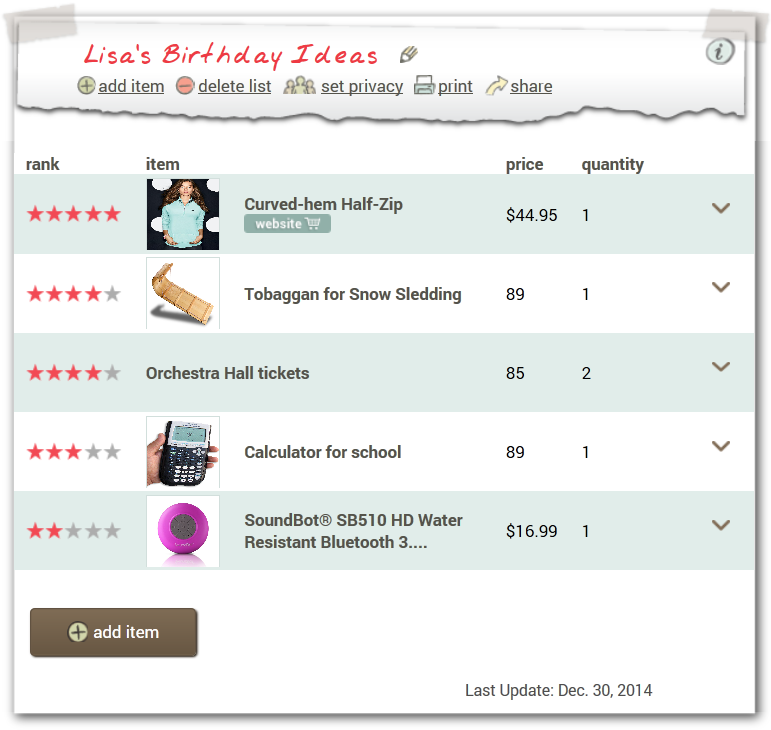Image resolution: width=771 pixels, height=730 pixels.
Task: Click the share arrow icon
Action: tap(497, 86)
